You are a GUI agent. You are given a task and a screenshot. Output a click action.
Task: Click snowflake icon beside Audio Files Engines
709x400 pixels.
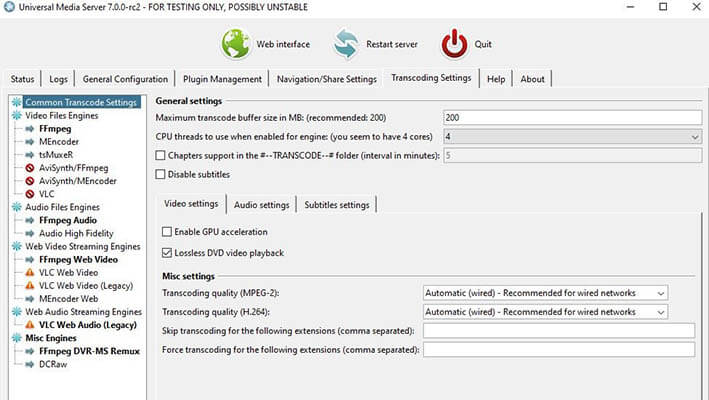click(x=17, y=207)
